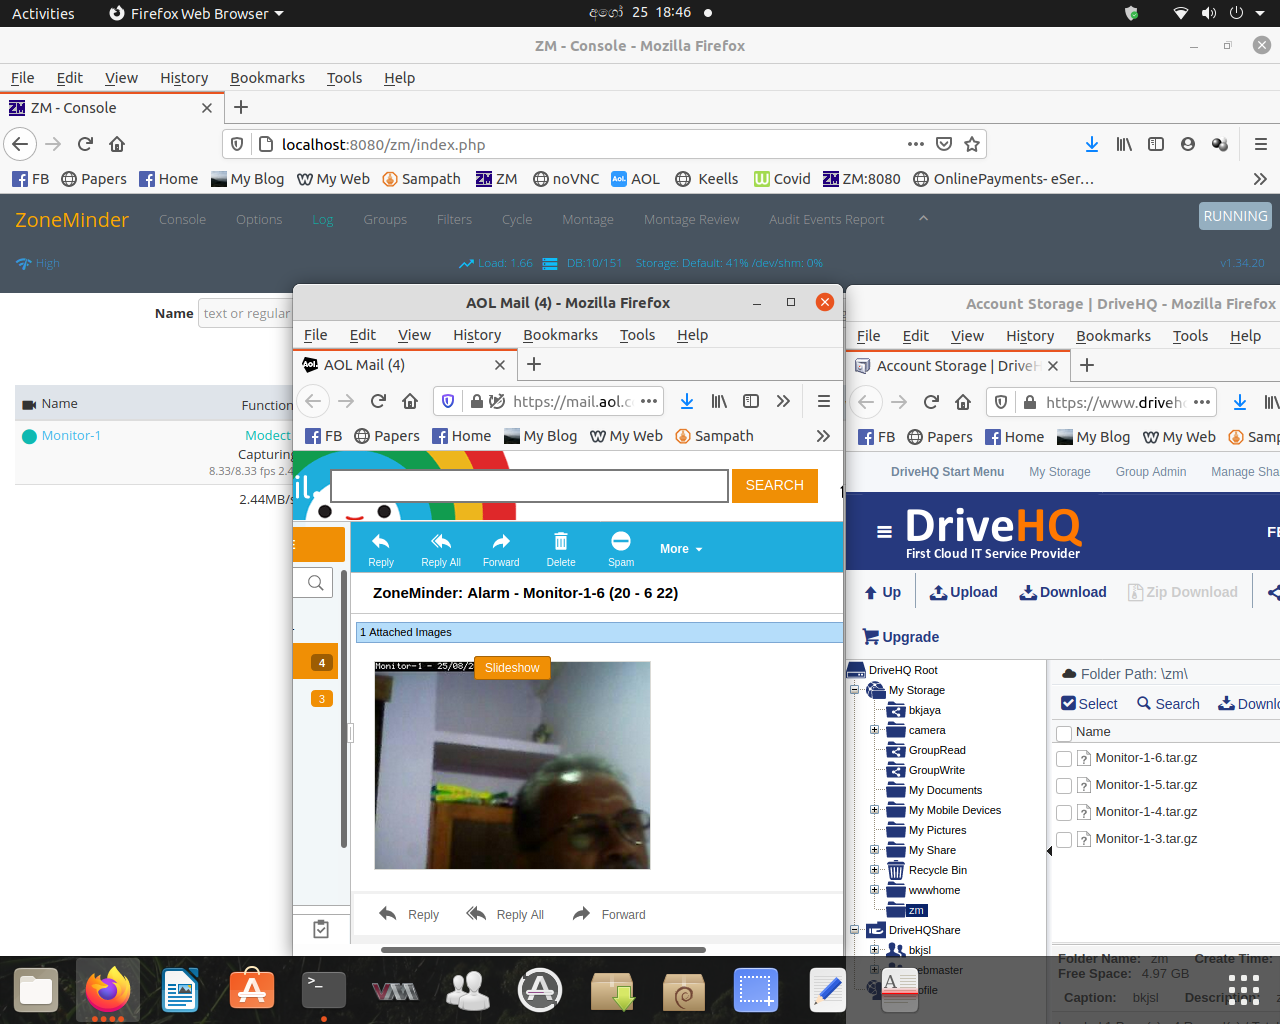
Task: Click the ZoneMinder Name filter text field
Action: [x=246, y=313]
